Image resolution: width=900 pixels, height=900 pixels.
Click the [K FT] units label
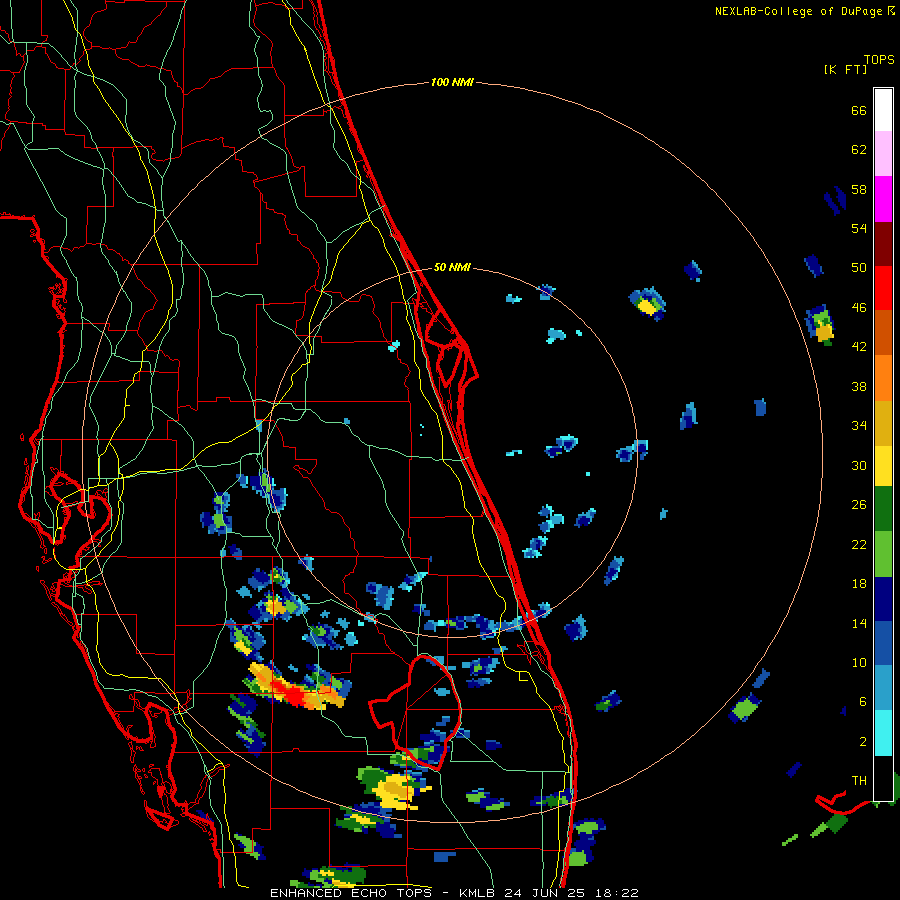(845, 70)
